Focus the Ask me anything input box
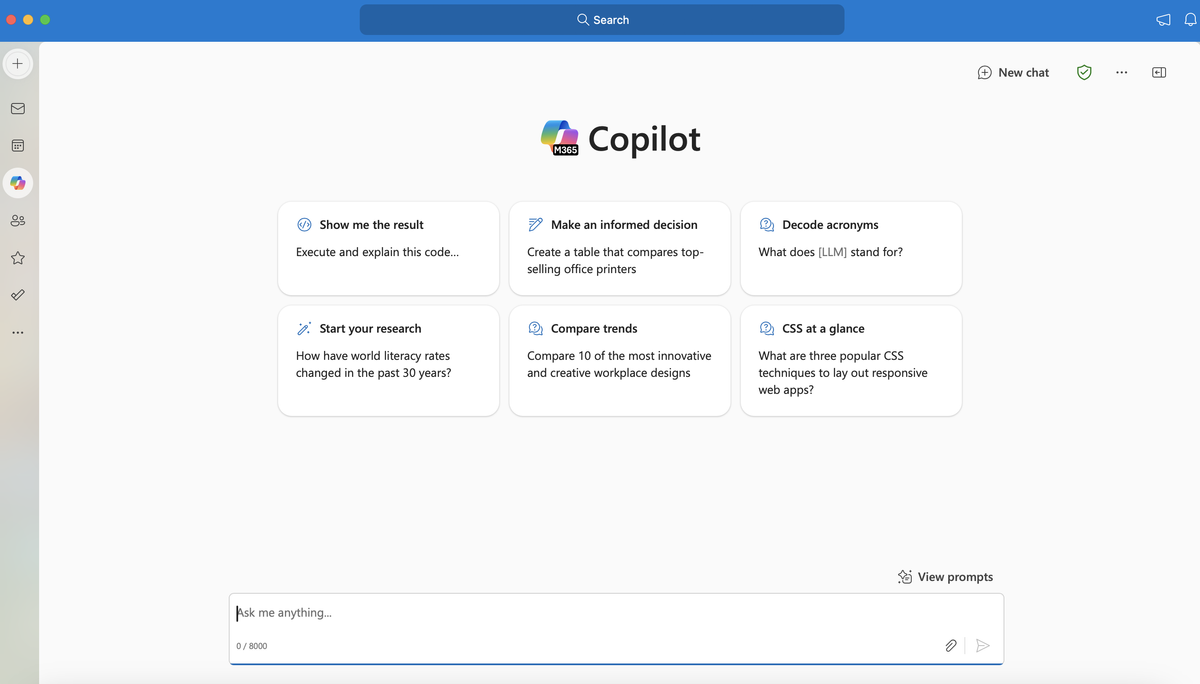The width and height of the screenshot is (1200, 684). coord(616,629)
